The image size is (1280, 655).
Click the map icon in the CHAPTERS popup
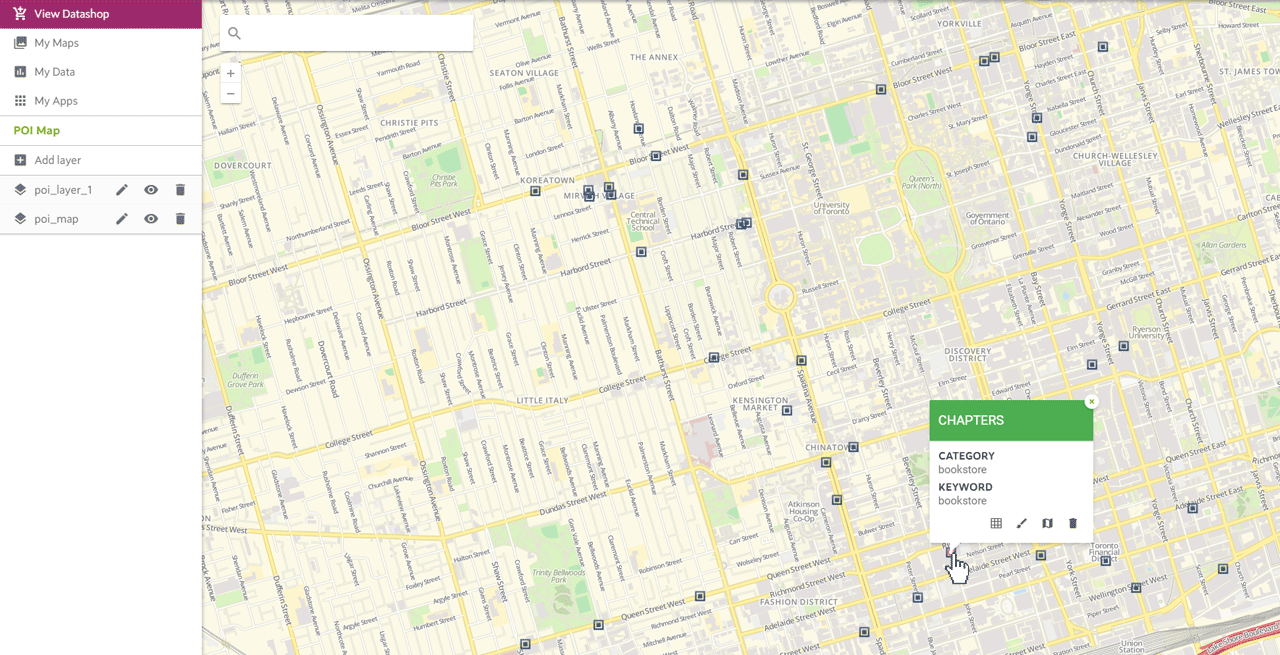coord(1047,523)
